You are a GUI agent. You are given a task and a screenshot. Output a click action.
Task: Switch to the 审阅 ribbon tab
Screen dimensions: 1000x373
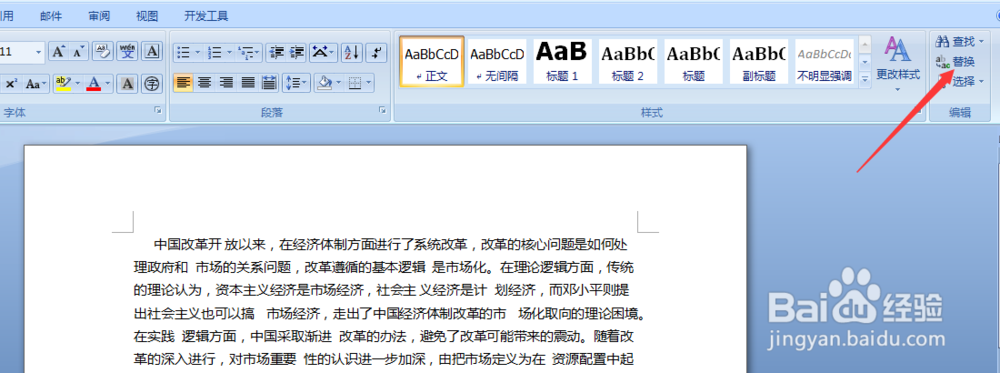tap(99, 16)
